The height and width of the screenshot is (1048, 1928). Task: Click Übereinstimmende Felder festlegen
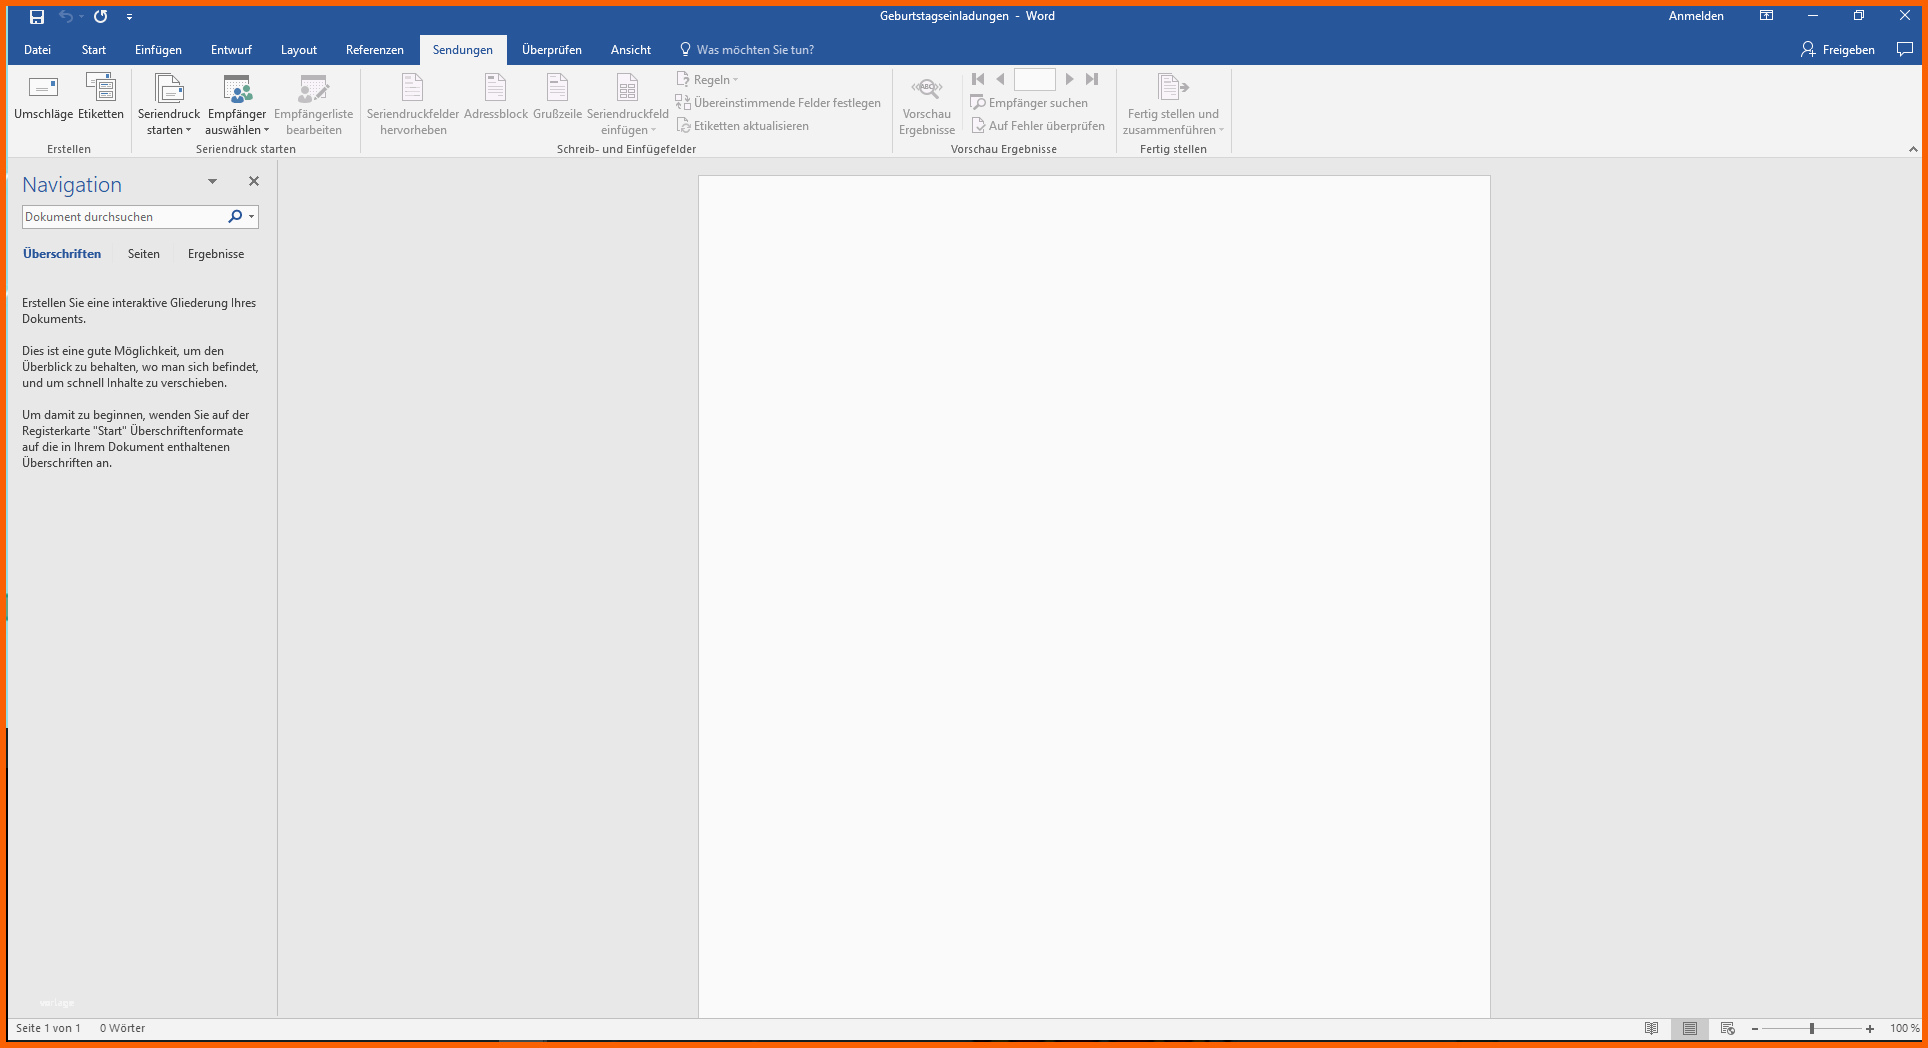778,103
